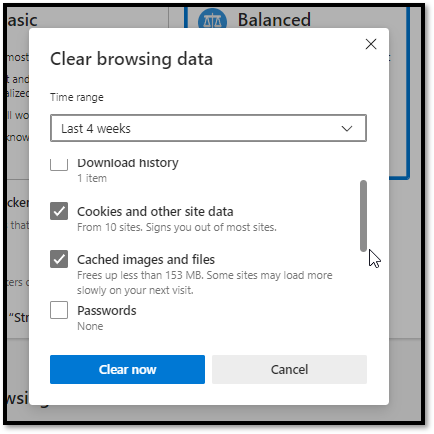Check the Download history checkbox

click(59, 164)
